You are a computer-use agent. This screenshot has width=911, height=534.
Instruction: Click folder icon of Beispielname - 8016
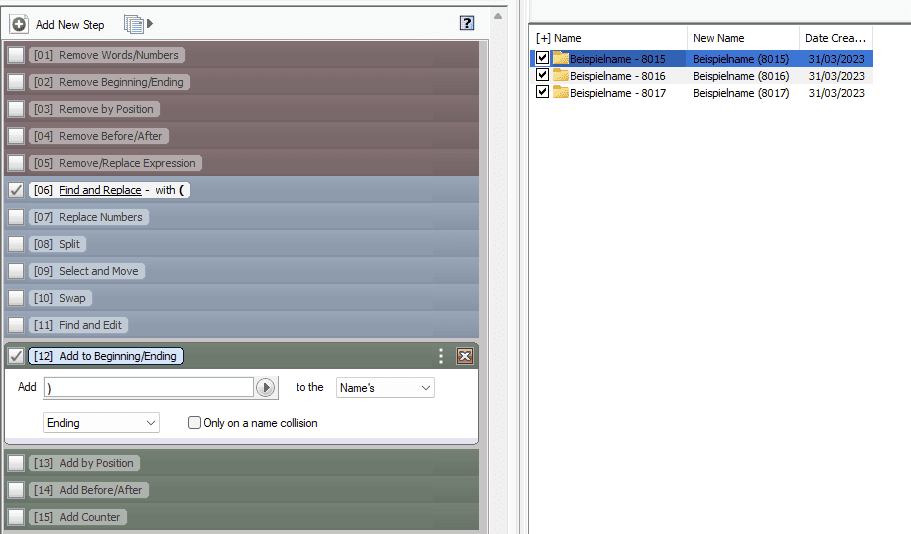click(561, 76)
